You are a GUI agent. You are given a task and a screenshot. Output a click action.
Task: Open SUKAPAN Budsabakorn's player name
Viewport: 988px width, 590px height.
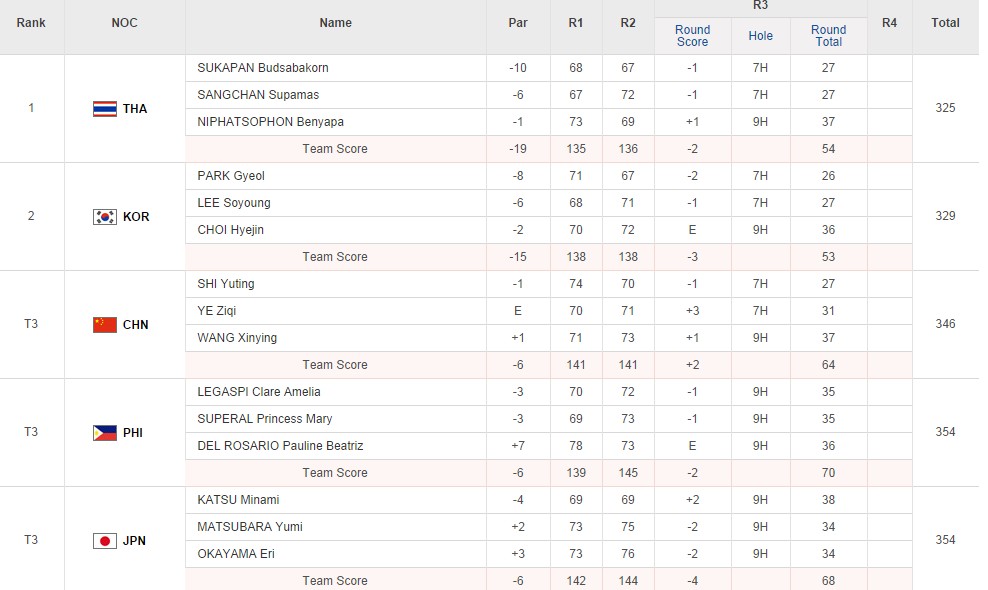(x=263, y=68)
